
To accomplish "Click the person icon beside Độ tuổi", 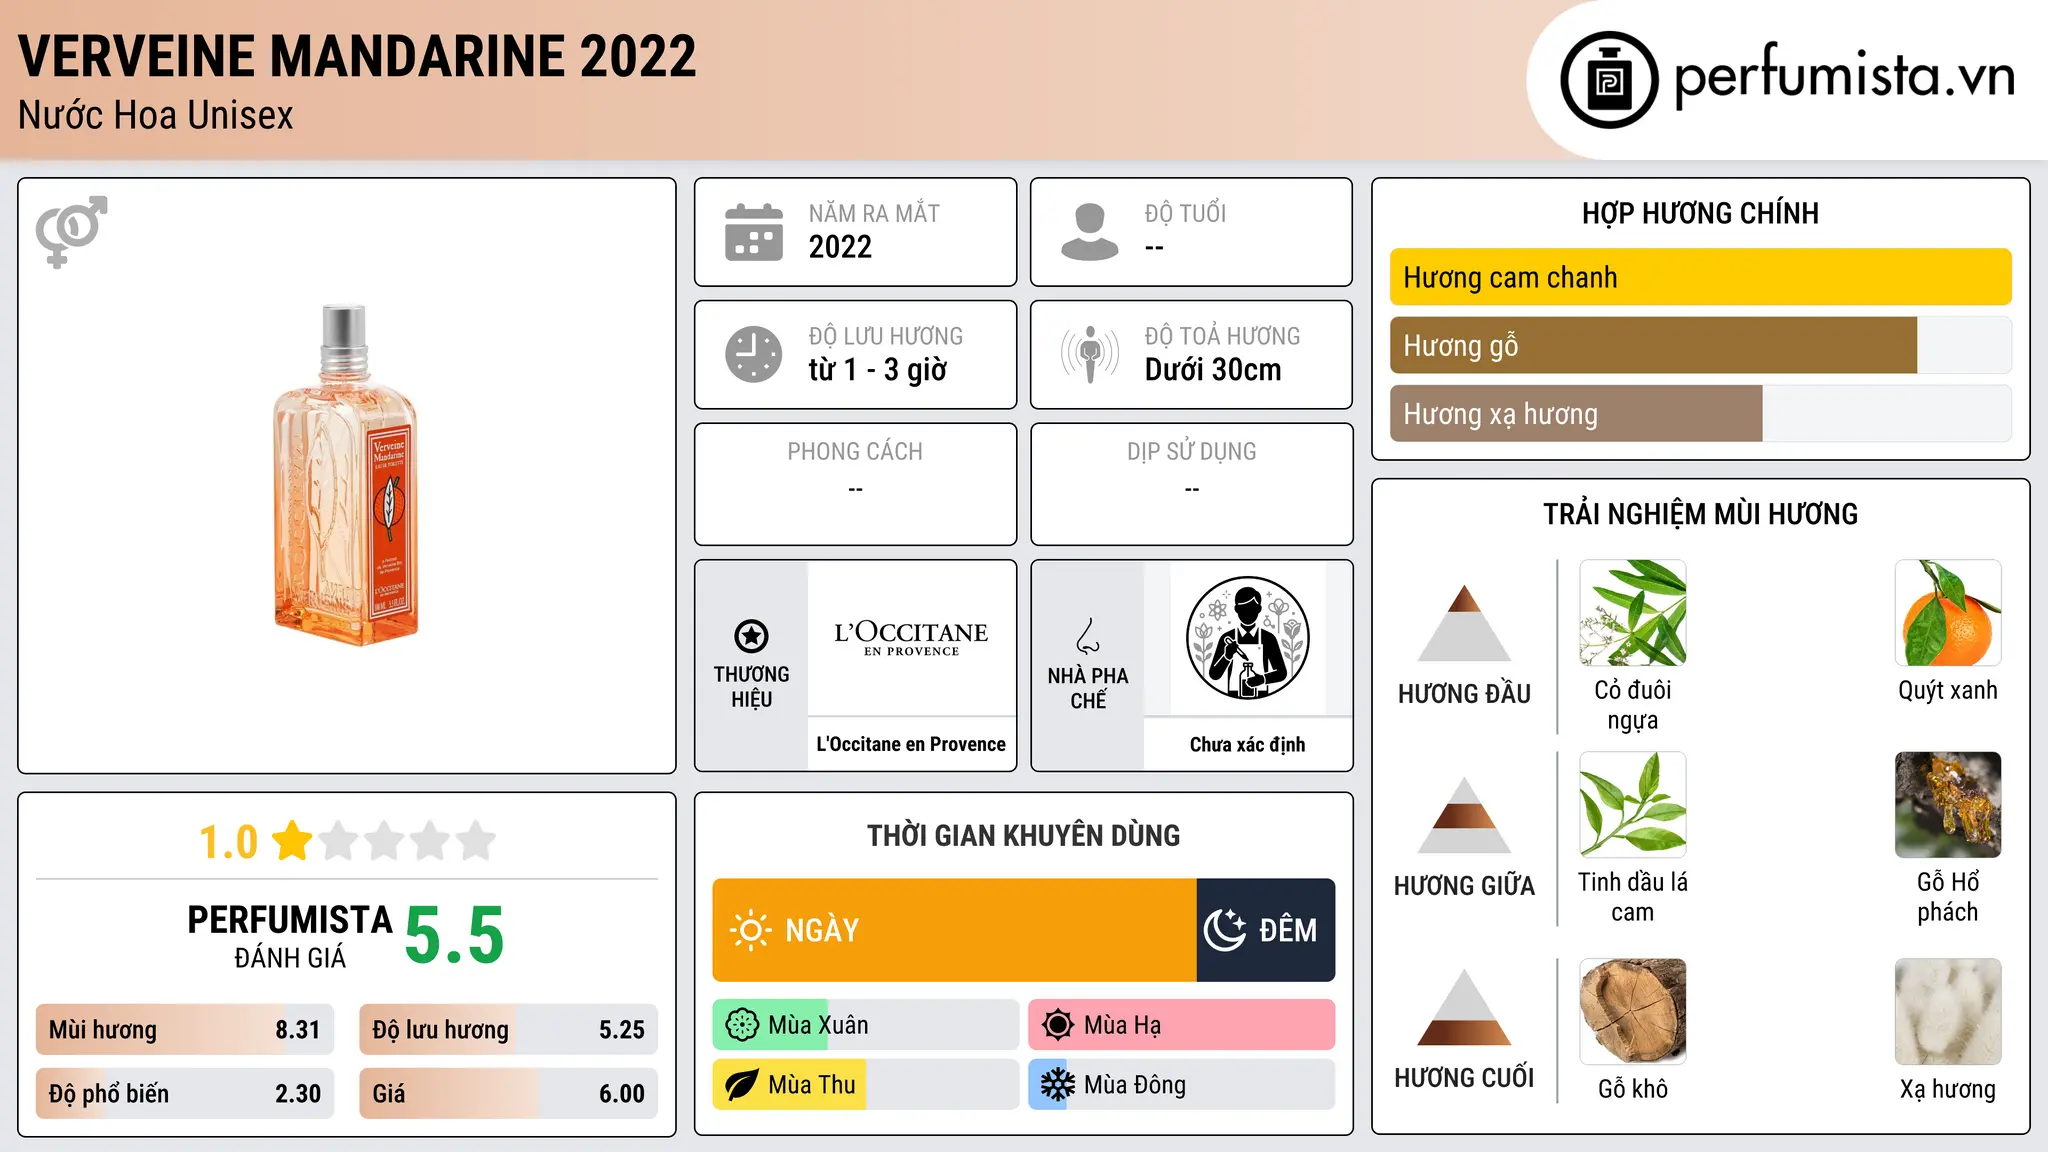I will click(1090, 232).
